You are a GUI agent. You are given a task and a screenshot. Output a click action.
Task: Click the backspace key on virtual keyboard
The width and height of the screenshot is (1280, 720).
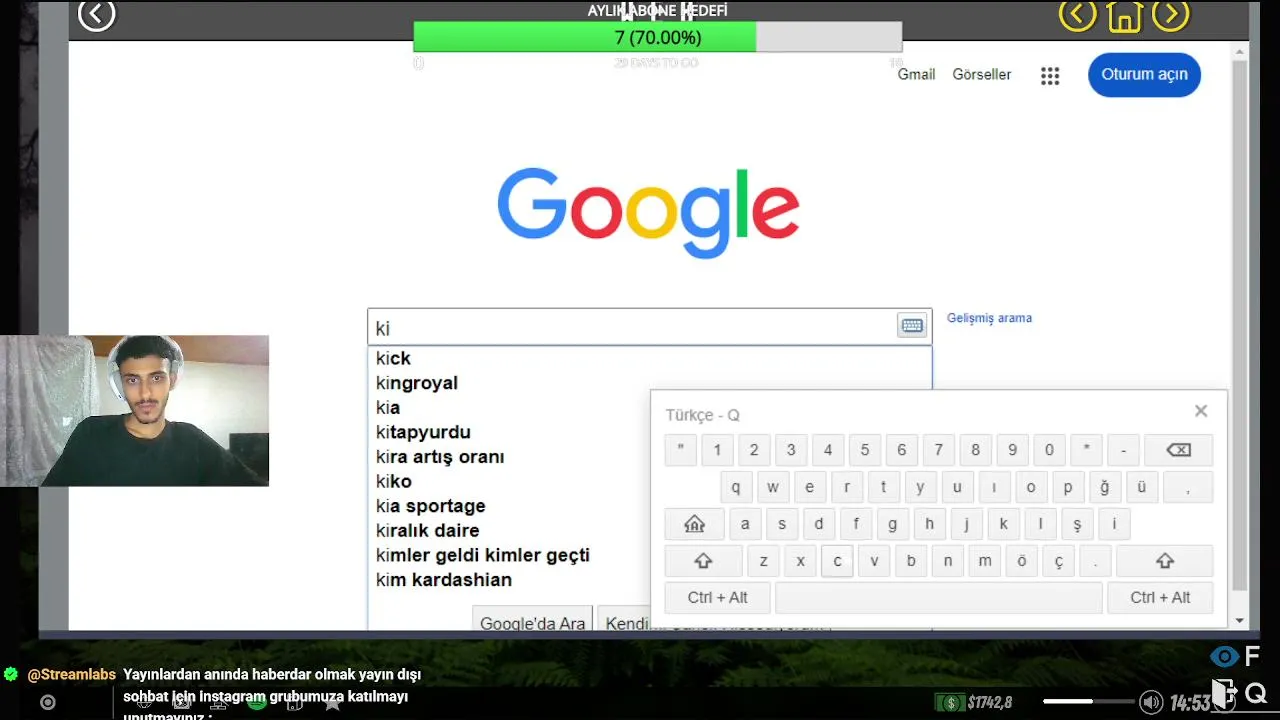tap(1178, 450)
